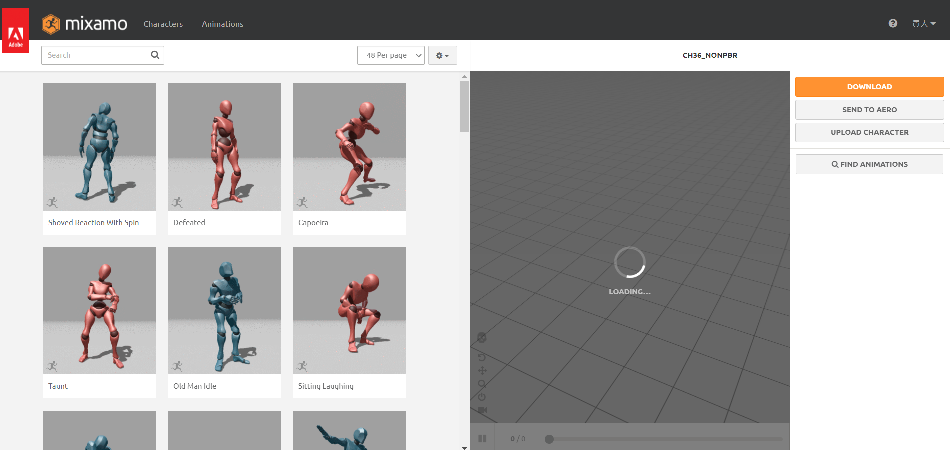Click running-figure icon on Old Man Idle thumbnail

pyautogui.click(x=177, y=366)
